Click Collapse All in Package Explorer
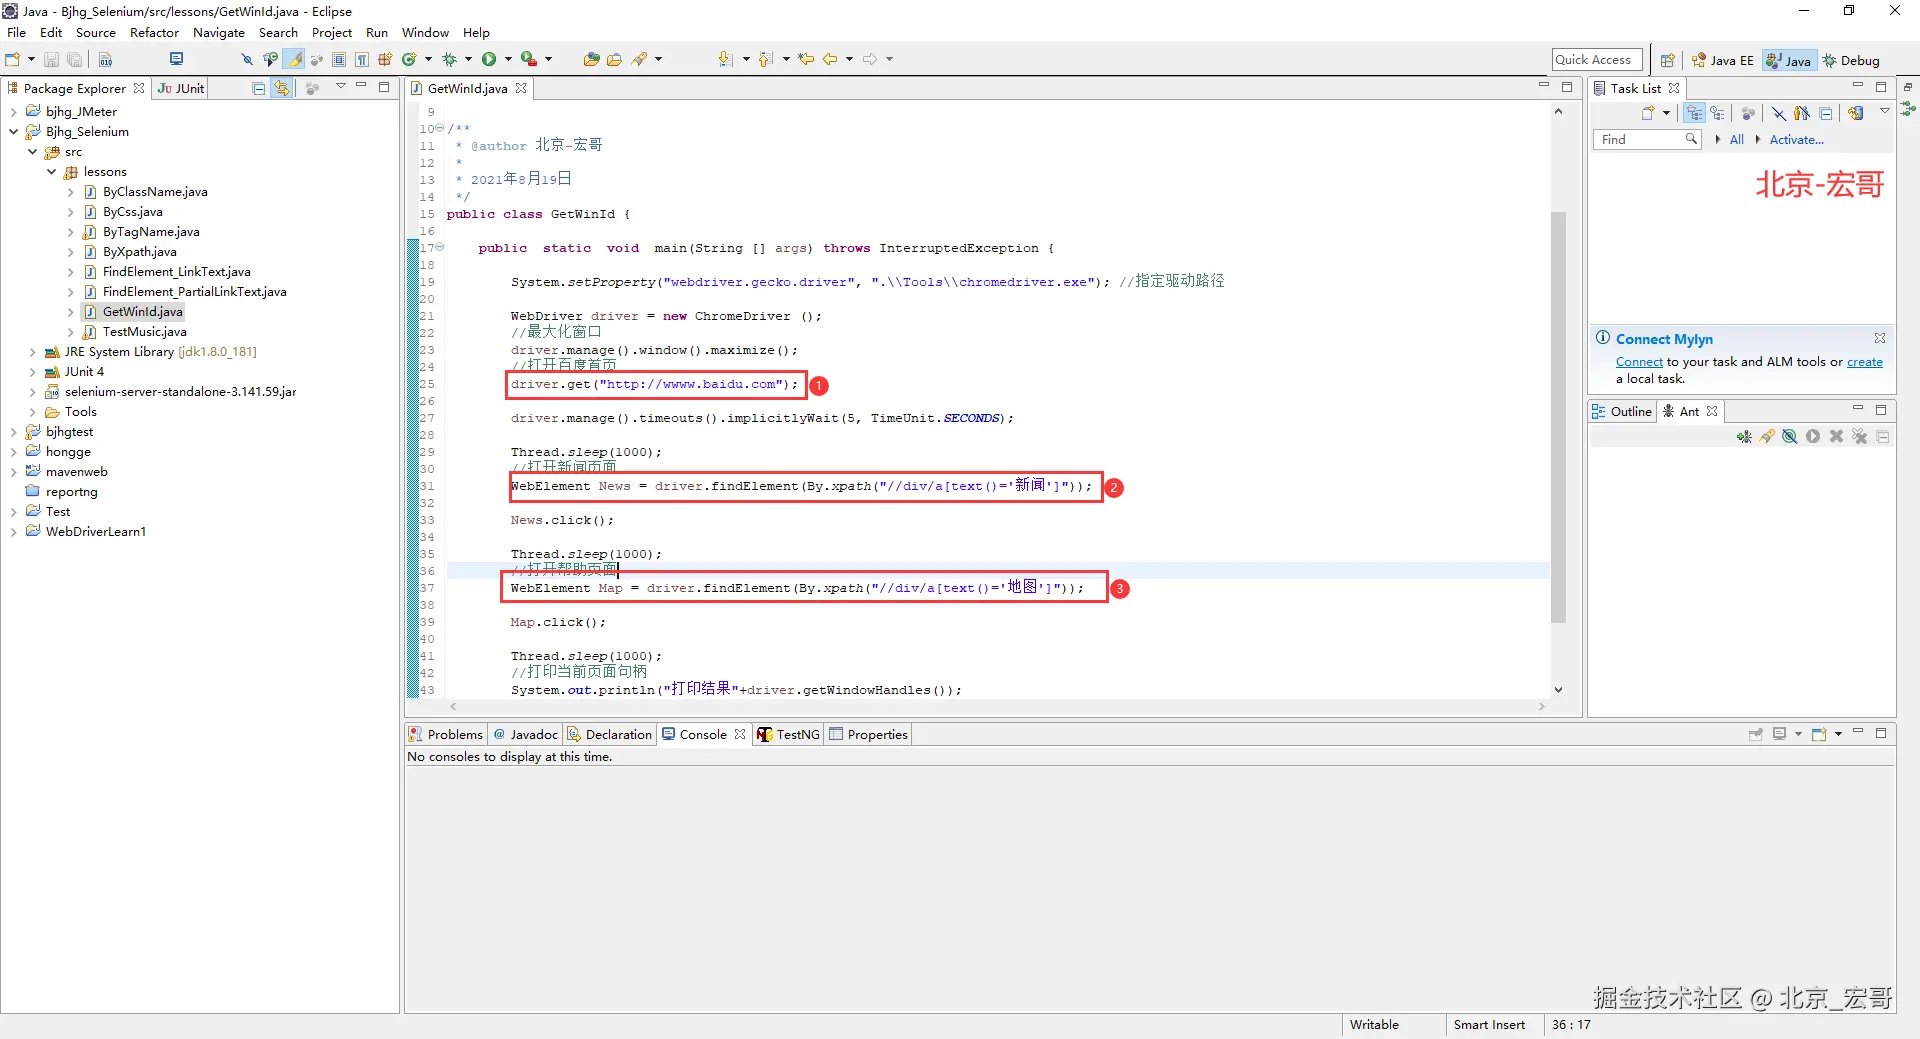 259,89
